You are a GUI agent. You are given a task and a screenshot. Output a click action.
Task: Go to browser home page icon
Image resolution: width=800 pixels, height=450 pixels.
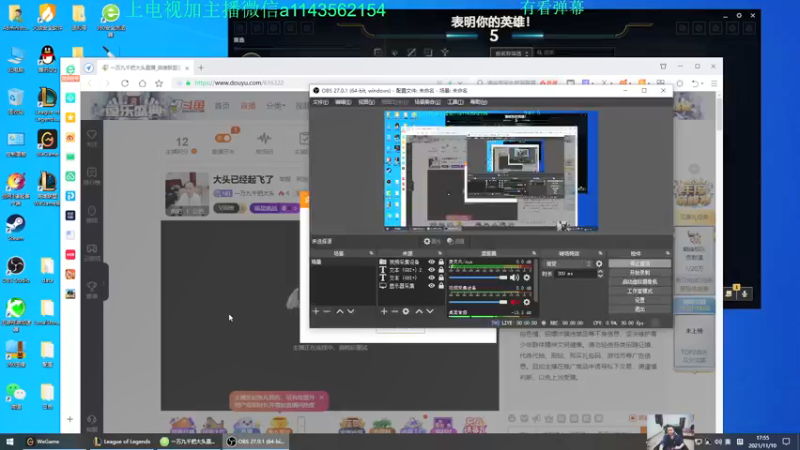tap(142, 83)
